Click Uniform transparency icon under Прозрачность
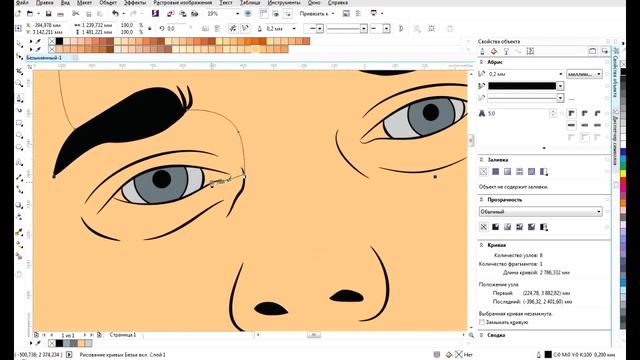The image size is (640, 360). click(496, 227)
